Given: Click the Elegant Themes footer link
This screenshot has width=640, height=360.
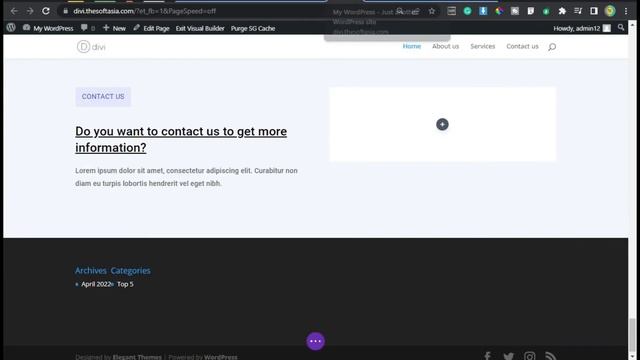Looking at the screenshot, I should 137,357.
